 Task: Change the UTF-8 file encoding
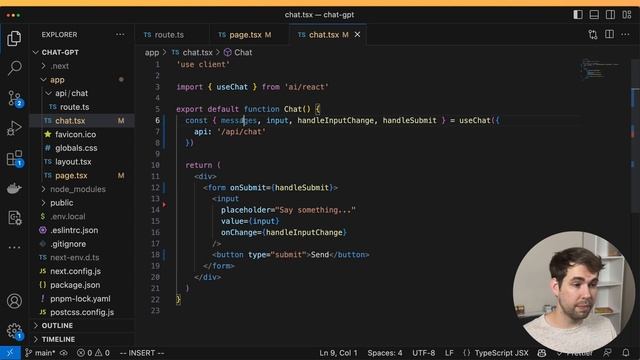424,353
